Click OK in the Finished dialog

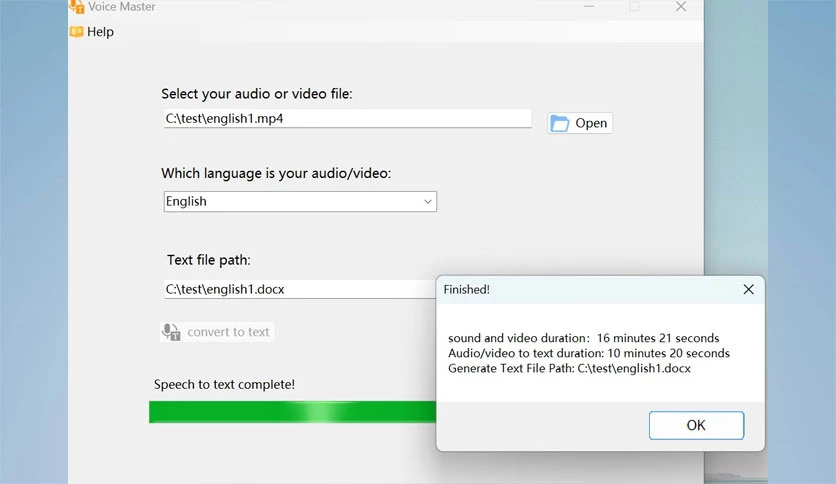pos(696,425)
